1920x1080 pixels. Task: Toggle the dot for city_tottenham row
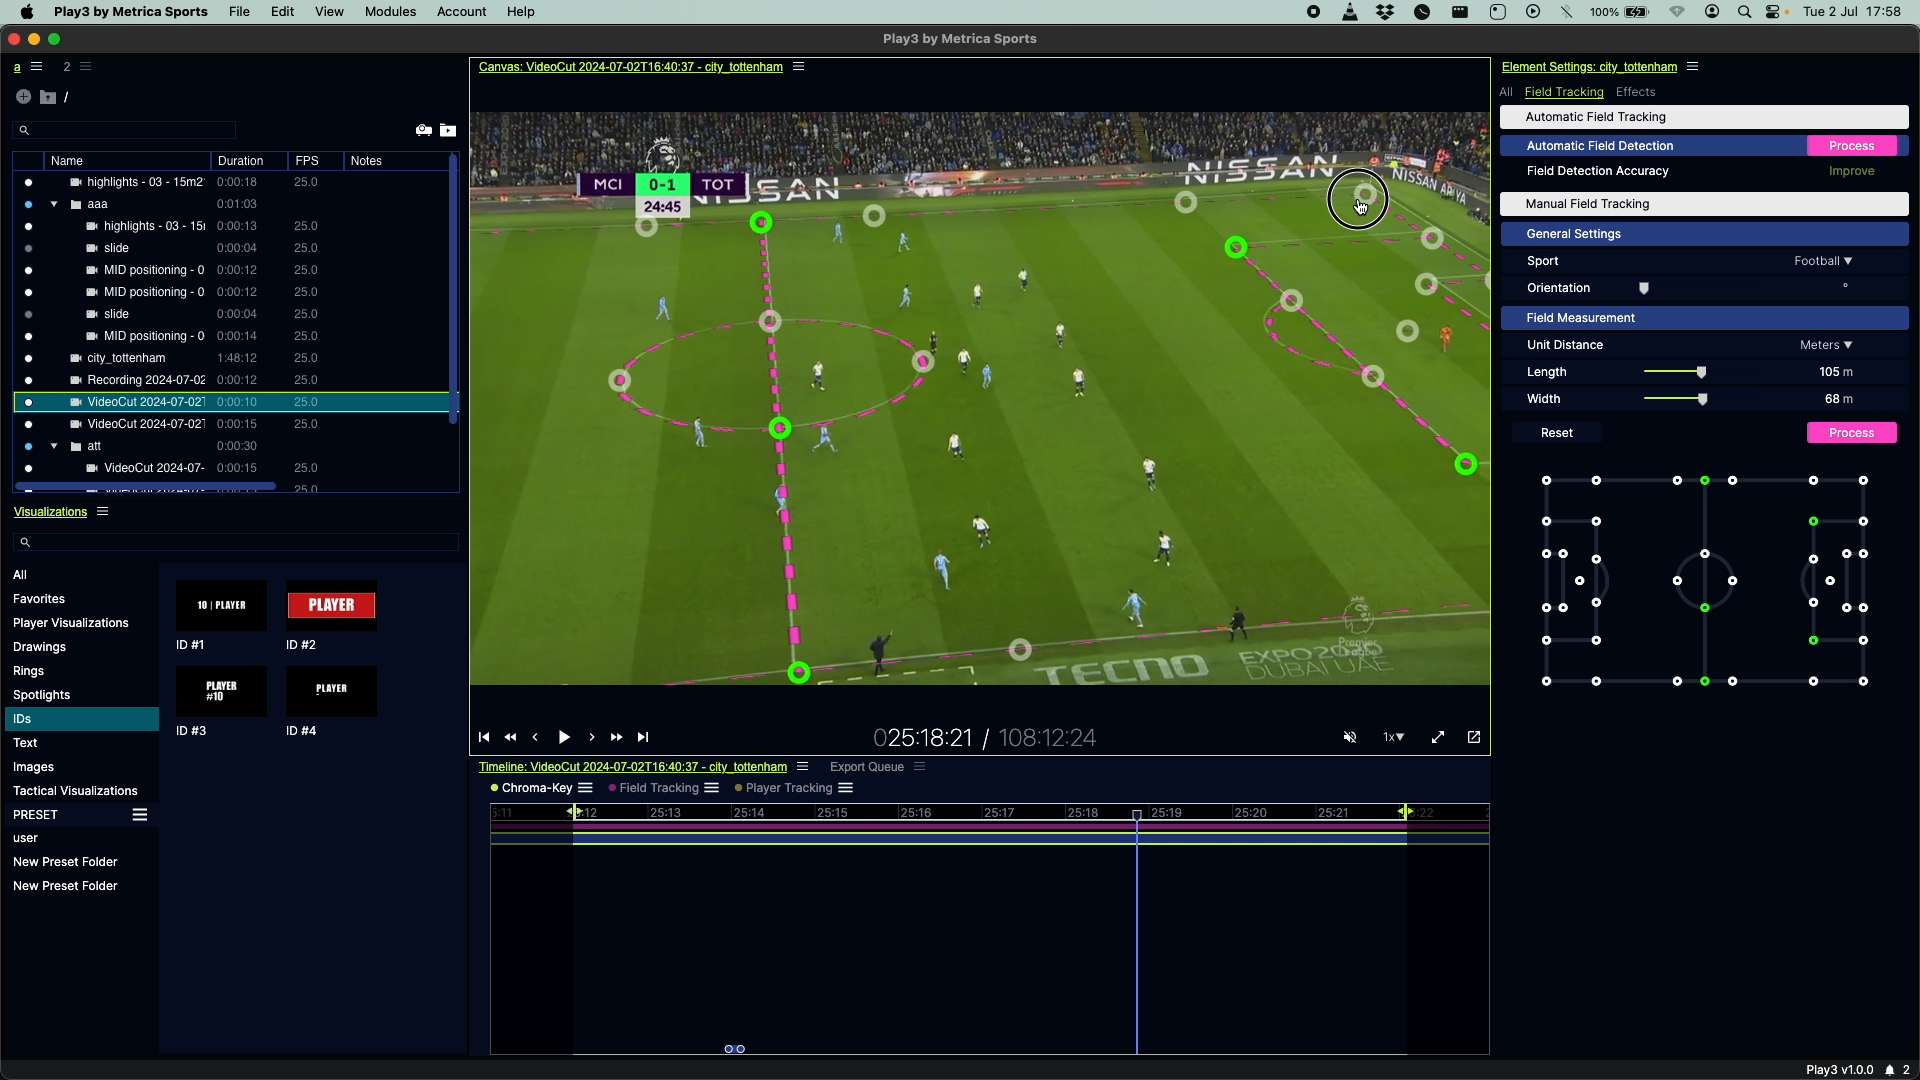[28, 358]
